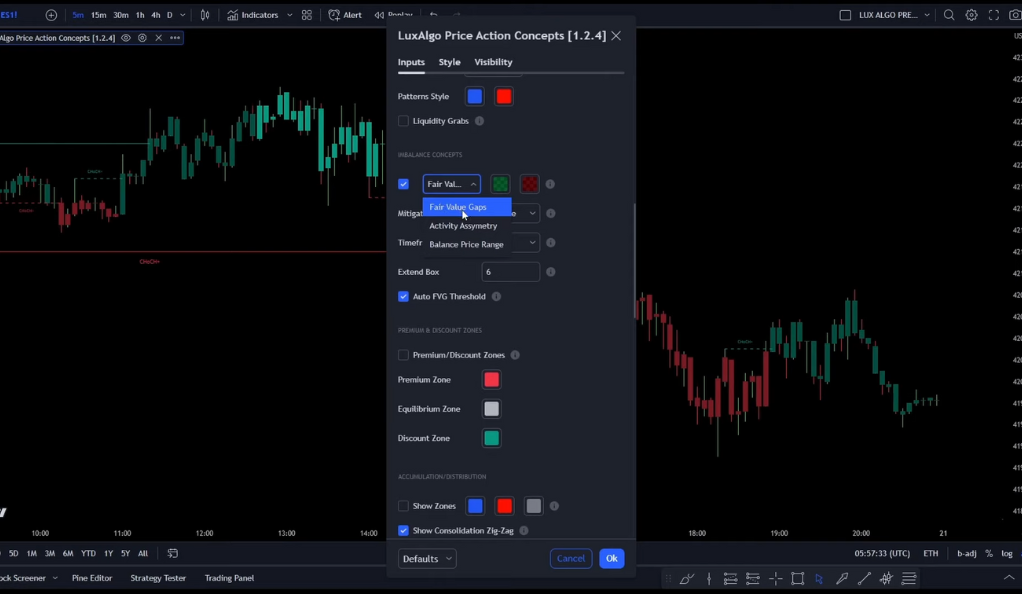Open the Premium Zone red color swatch
The height and width of the screenshot is (594, 1022).
491,380
